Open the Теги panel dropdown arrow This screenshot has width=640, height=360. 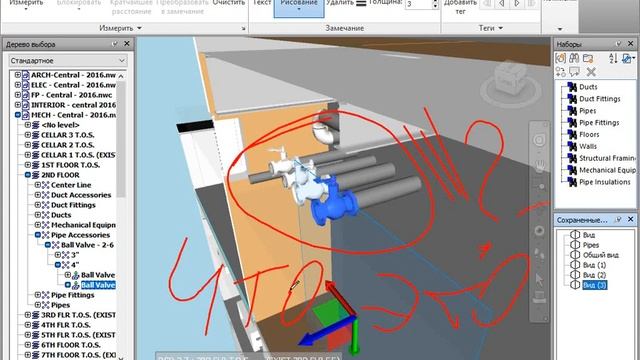(500, 28)
